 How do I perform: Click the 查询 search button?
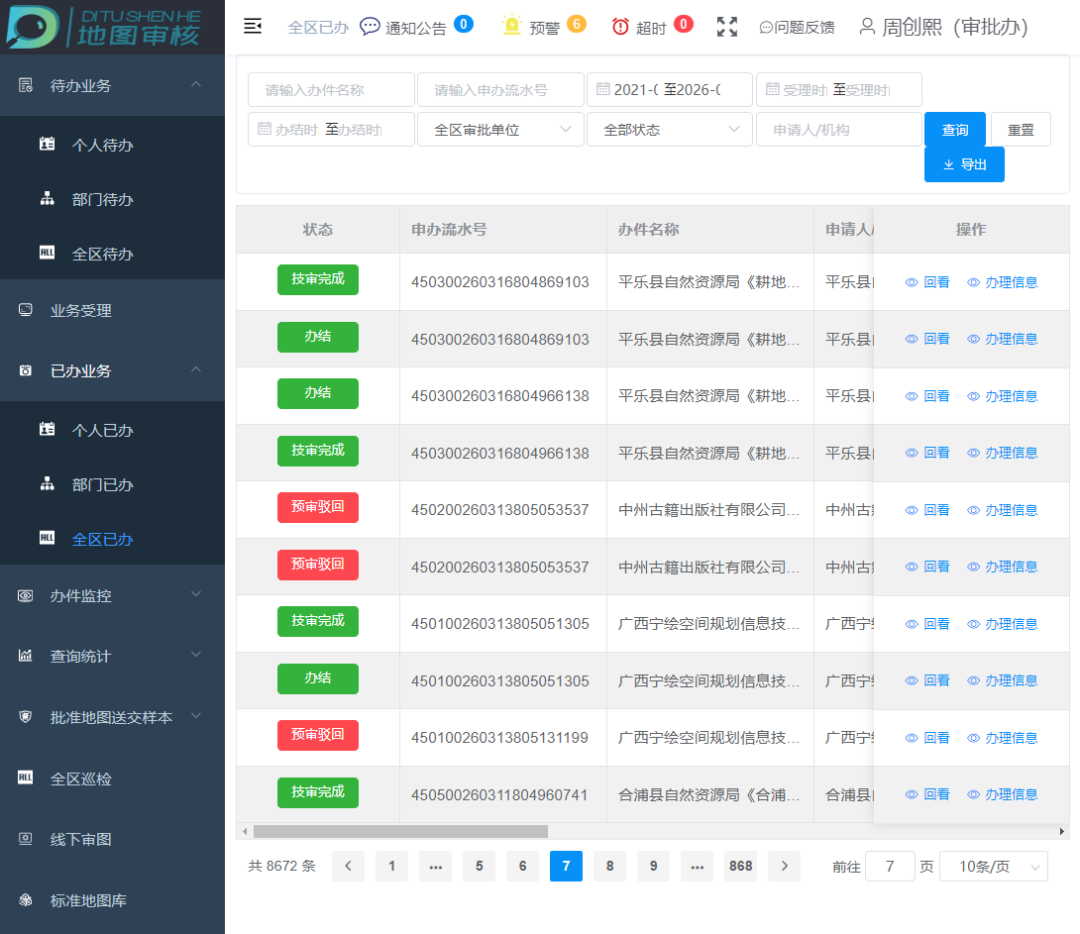click(955, 130)
